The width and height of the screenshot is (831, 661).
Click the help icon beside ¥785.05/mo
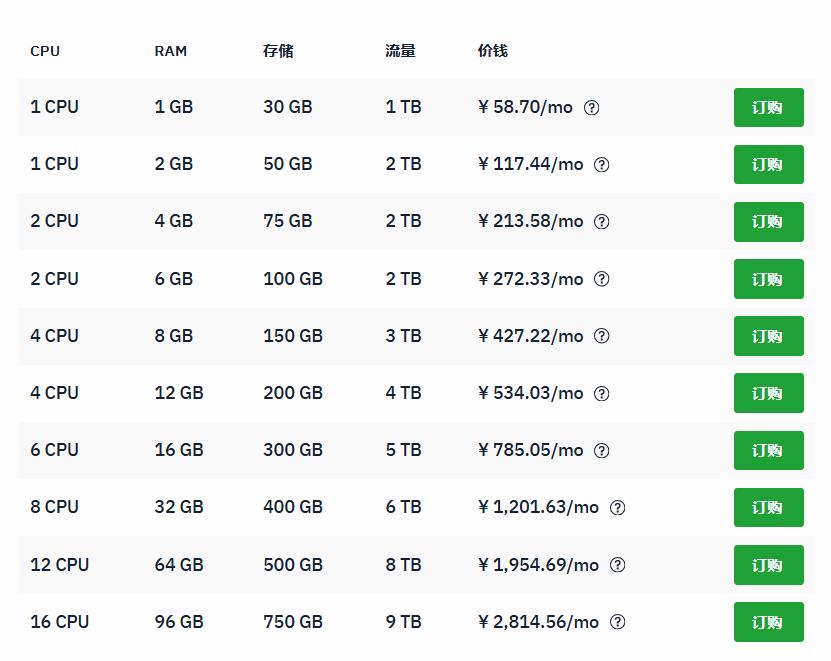click(x=601, y=450)
